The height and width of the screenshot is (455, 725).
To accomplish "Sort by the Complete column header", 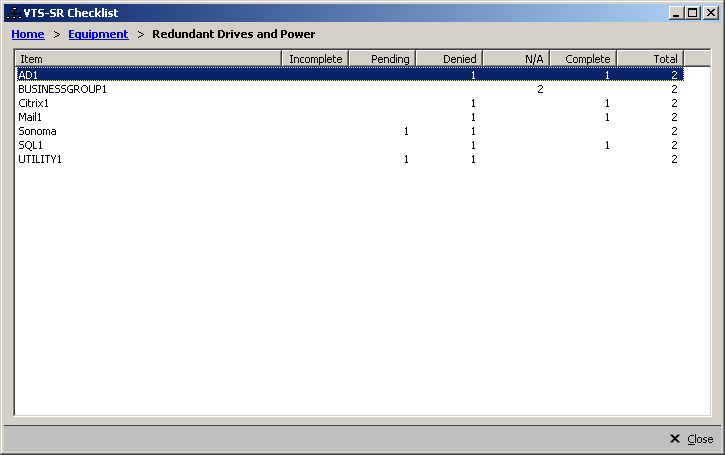I will coord(583,59).
